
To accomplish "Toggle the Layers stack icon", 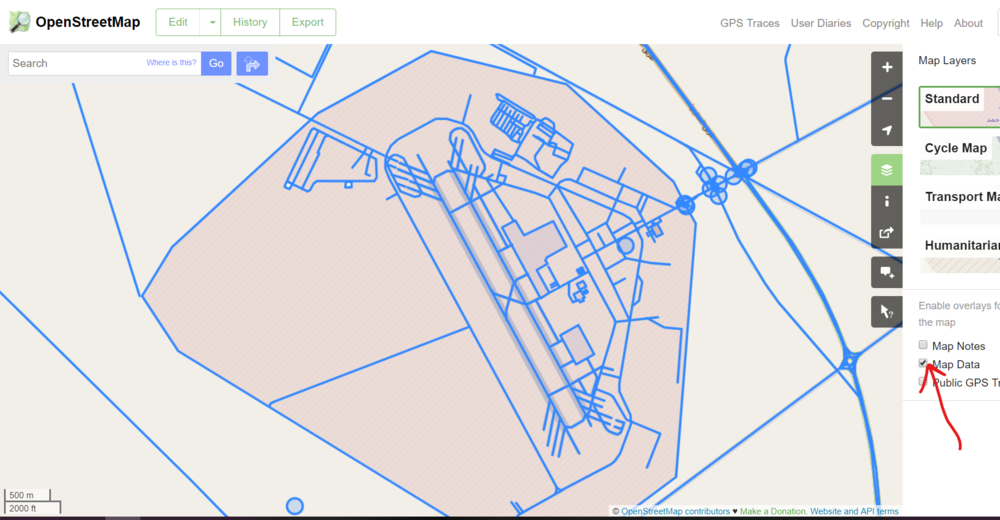I will (886, 170).
